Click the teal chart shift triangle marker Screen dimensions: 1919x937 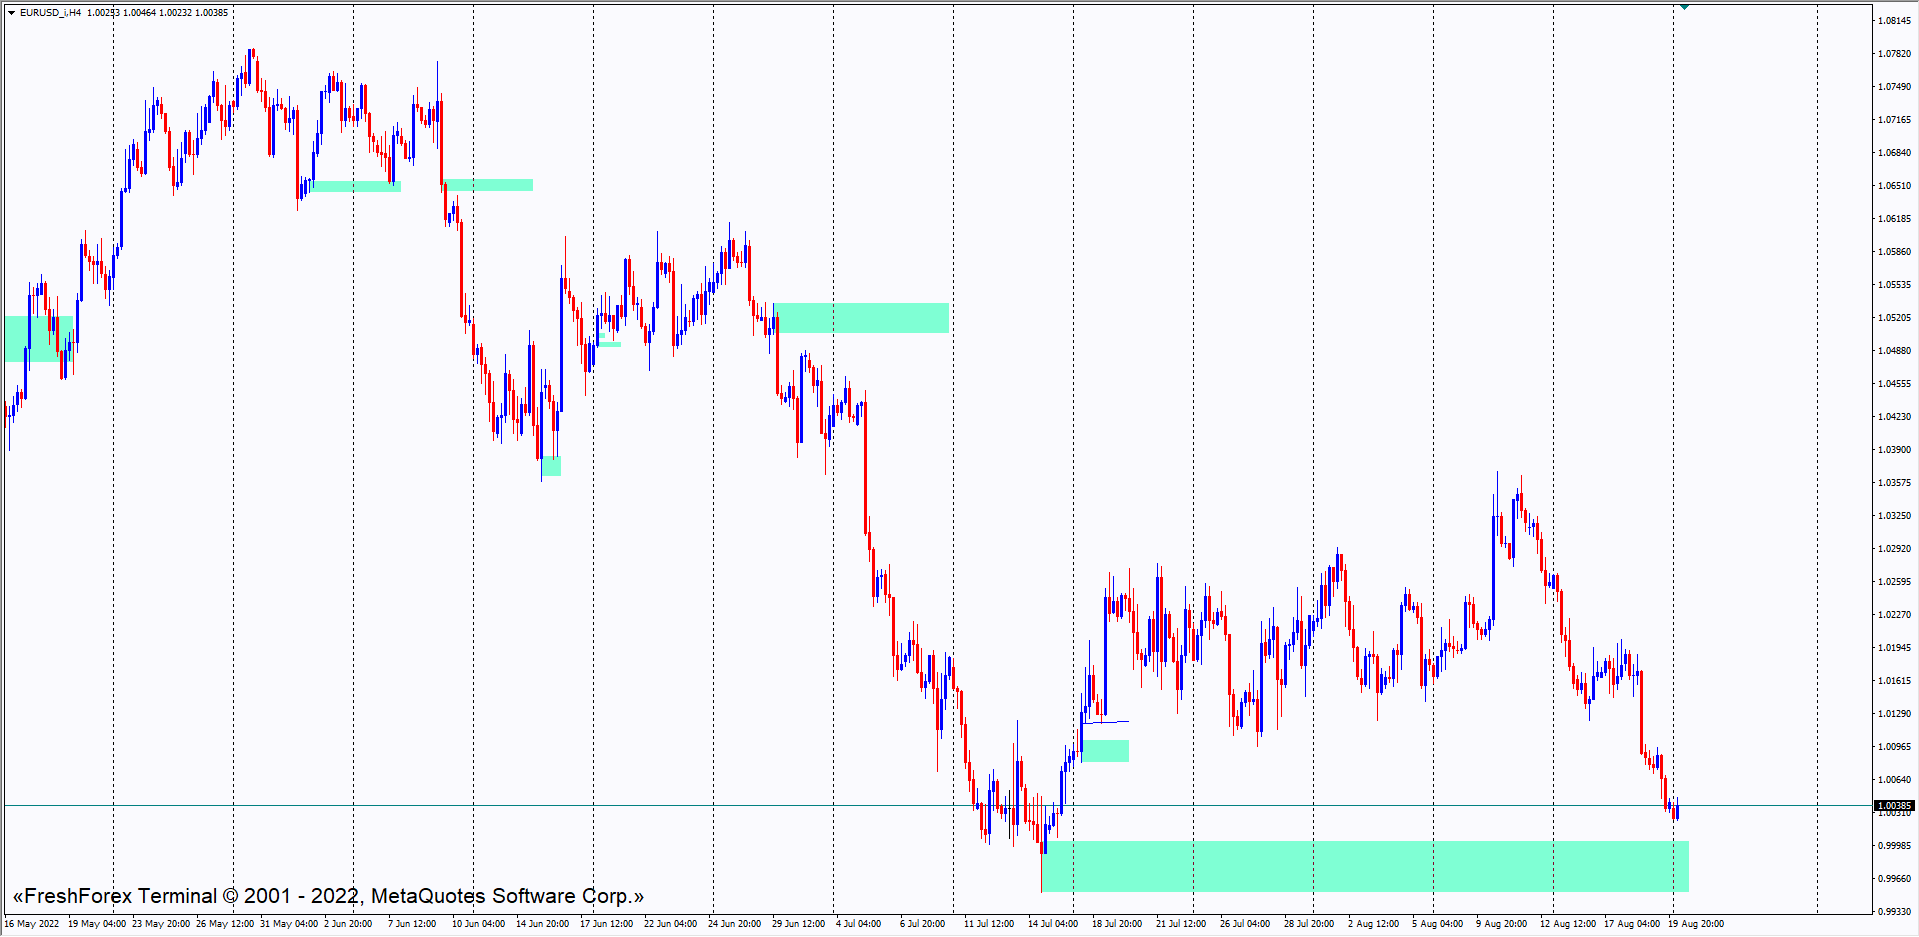pos(1684,7)
